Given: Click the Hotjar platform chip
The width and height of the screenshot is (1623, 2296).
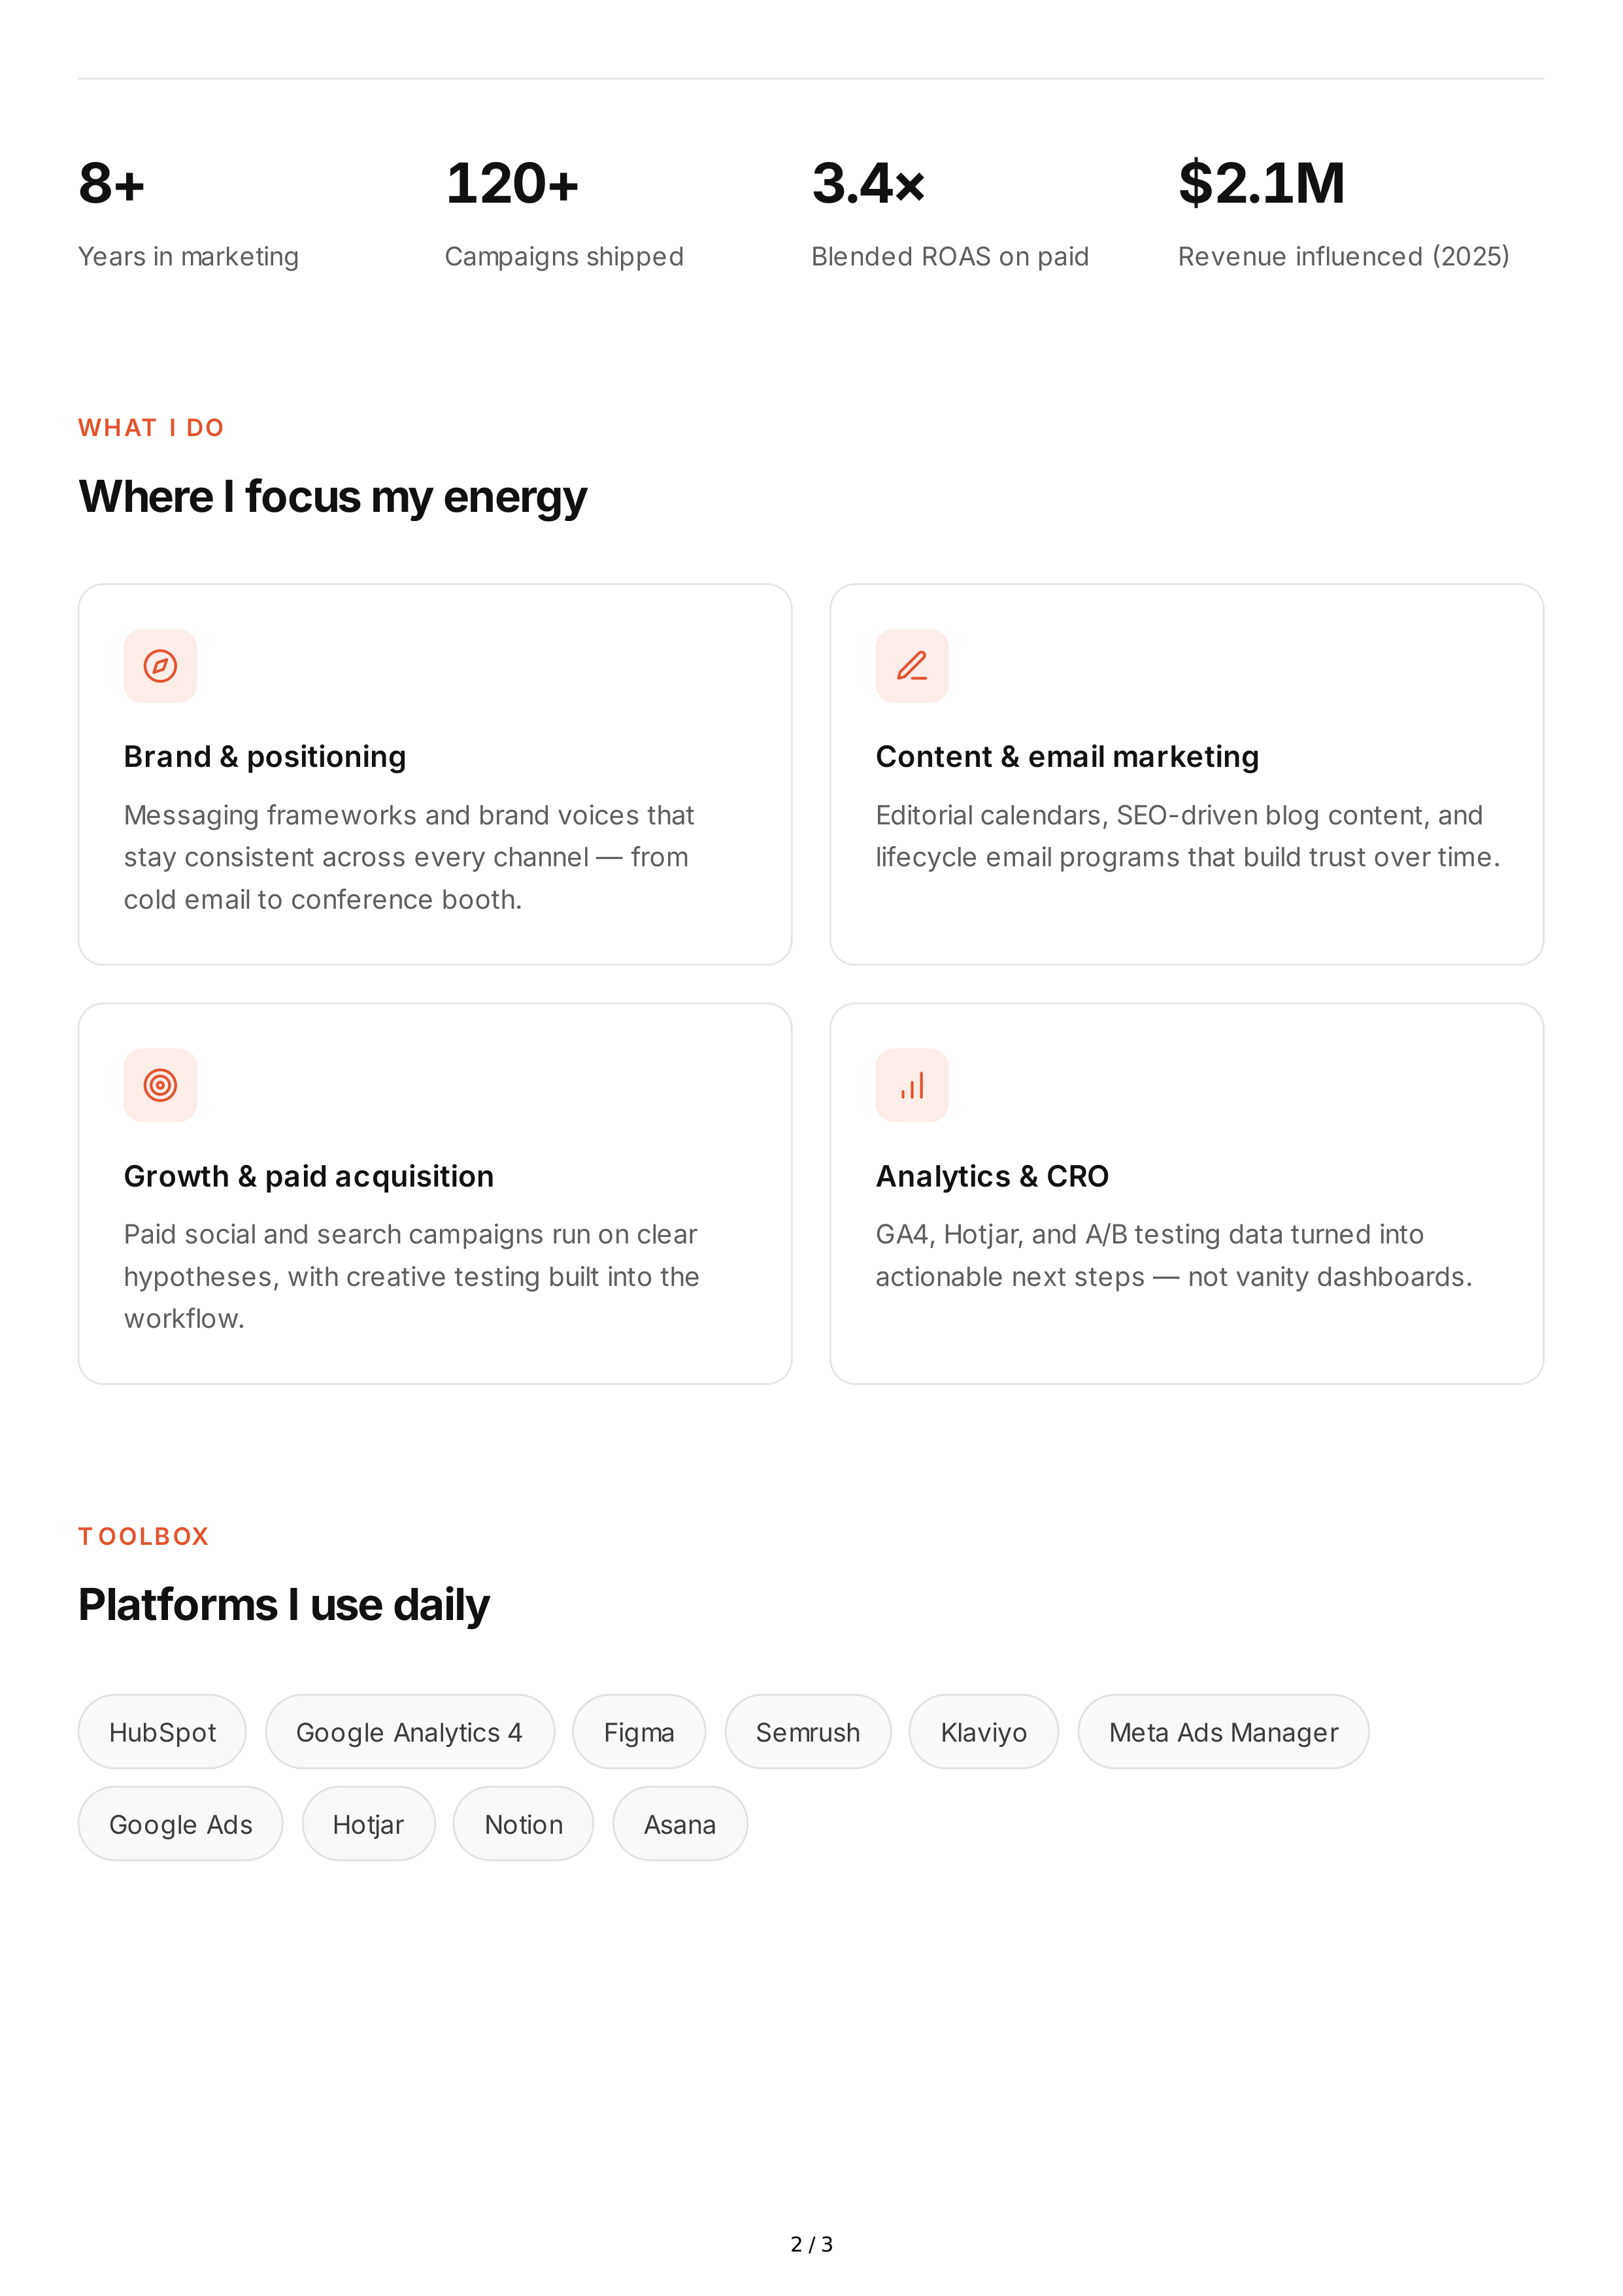Looking at the screenshot, I should 368,1824.
